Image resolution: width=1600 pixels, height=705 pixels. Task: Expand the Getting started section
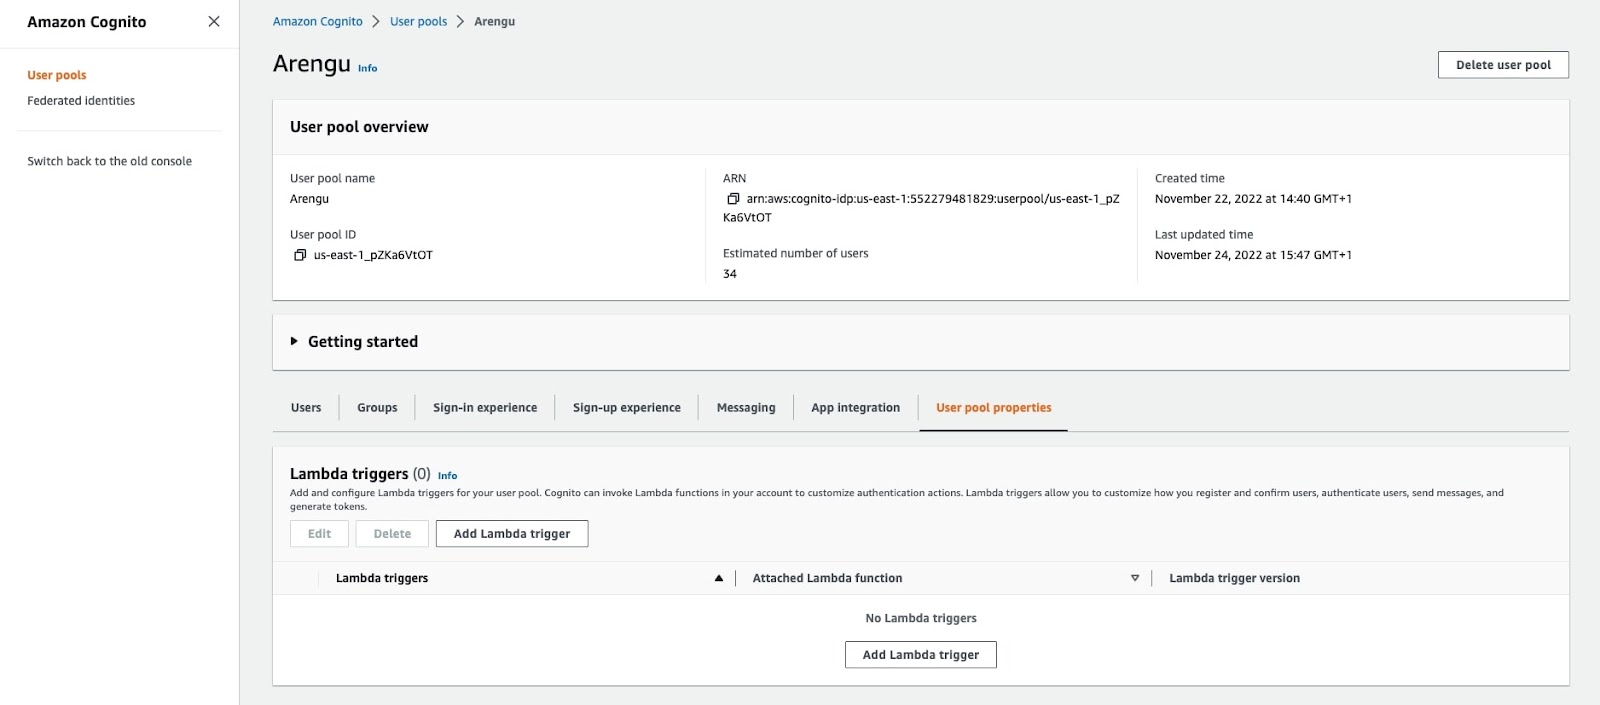tap(294, 341)
